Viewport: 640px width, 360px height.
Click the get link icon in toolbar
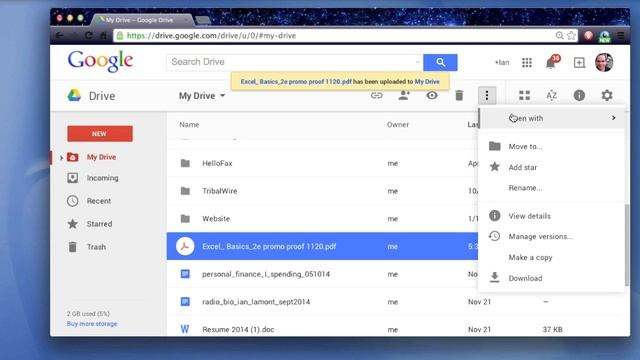point(376,96)
